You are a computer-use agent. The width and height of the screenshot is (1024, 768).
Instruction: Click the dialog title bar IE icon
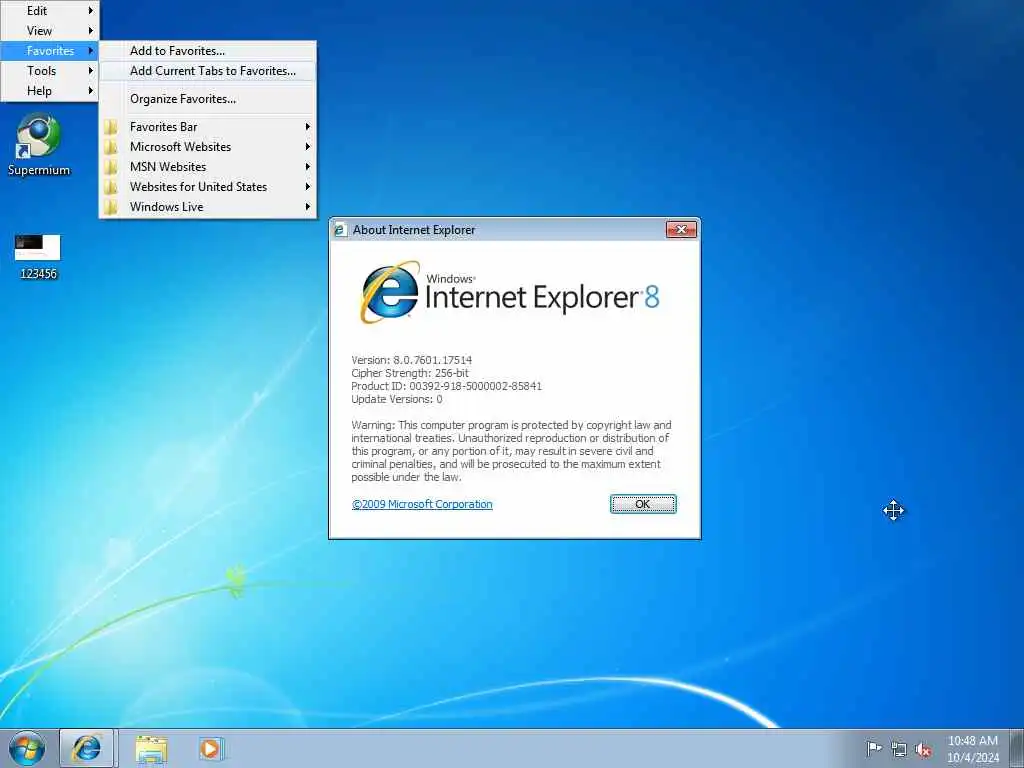point(340,230)
